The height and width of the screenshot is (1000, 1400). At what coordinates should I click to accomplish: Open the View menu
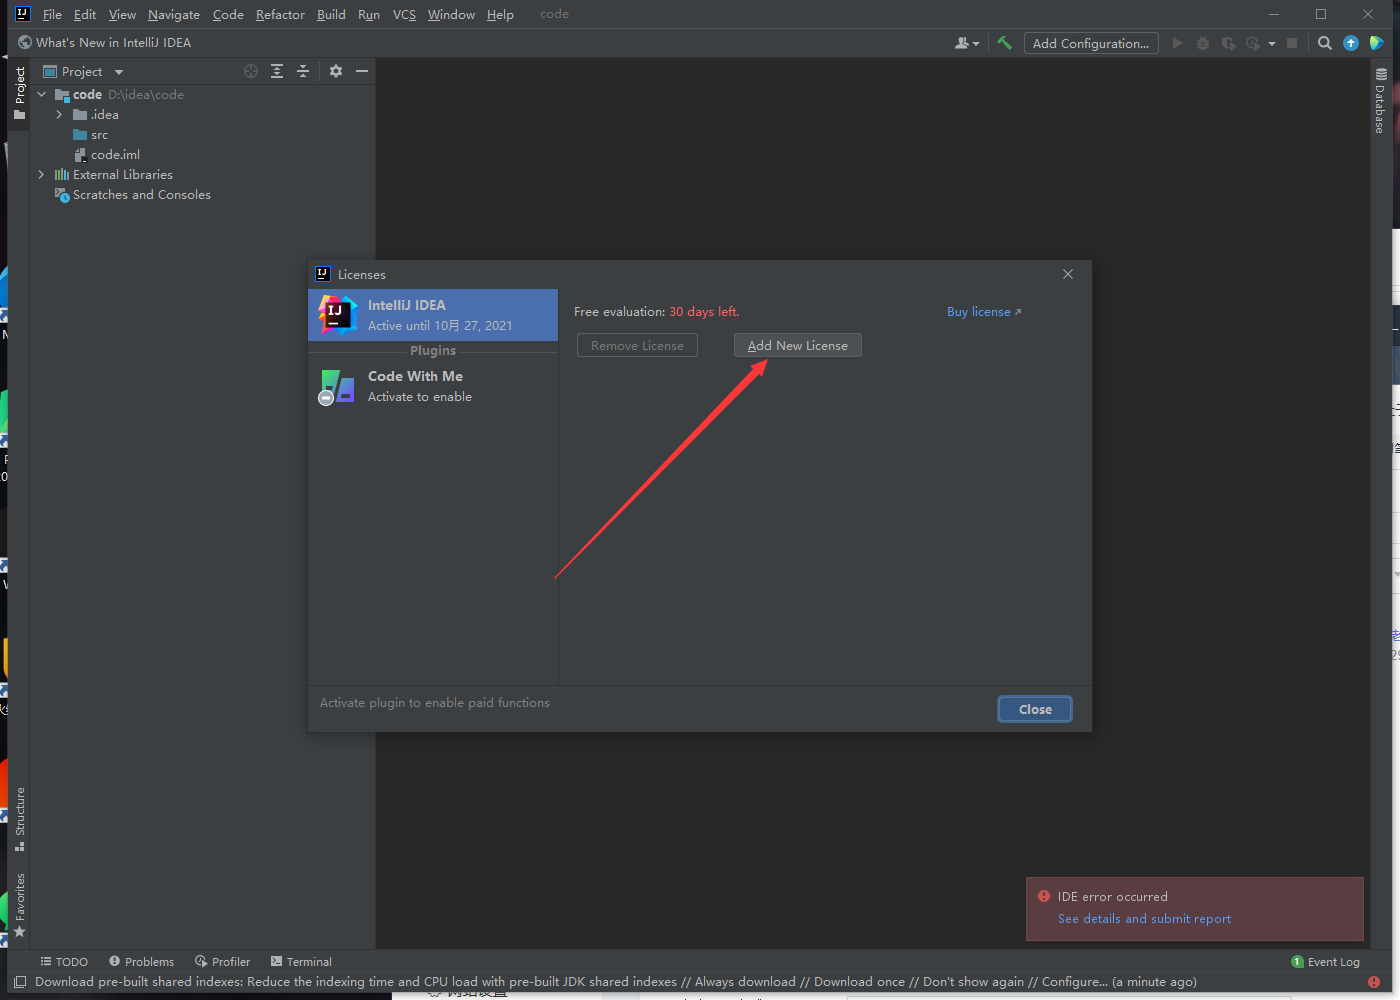122,15
